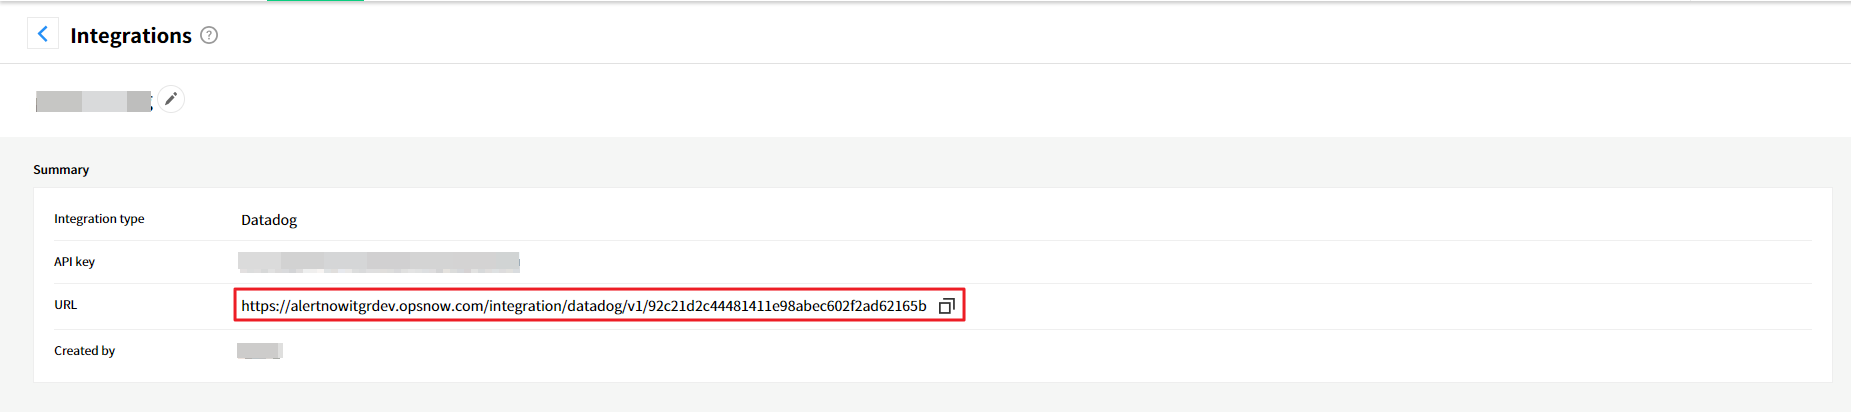Select the Datadog integration type value
The image size is (1851, 412).
[269, 220]
